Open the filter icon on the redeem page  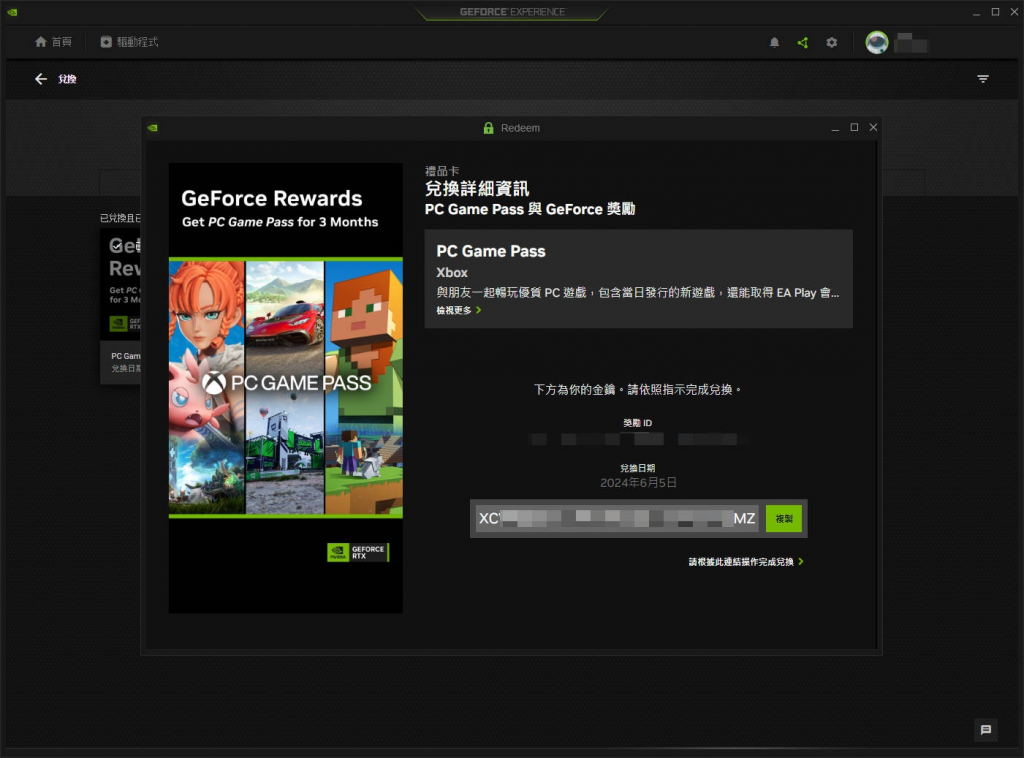pos(982,79)
